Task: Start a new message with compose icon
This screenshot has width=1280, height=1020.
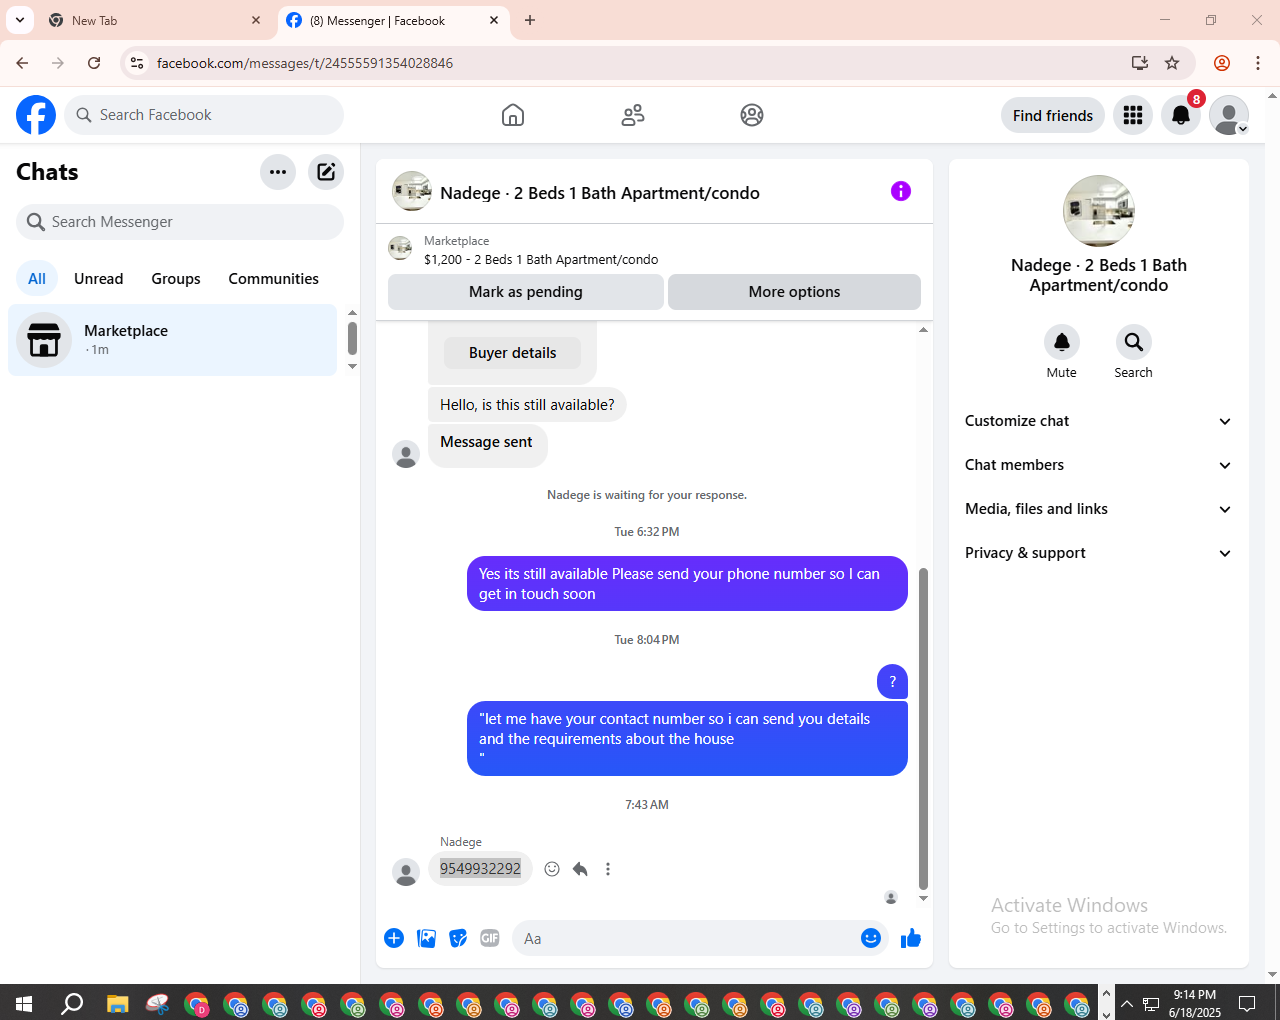Action: (x=326, y=172)
